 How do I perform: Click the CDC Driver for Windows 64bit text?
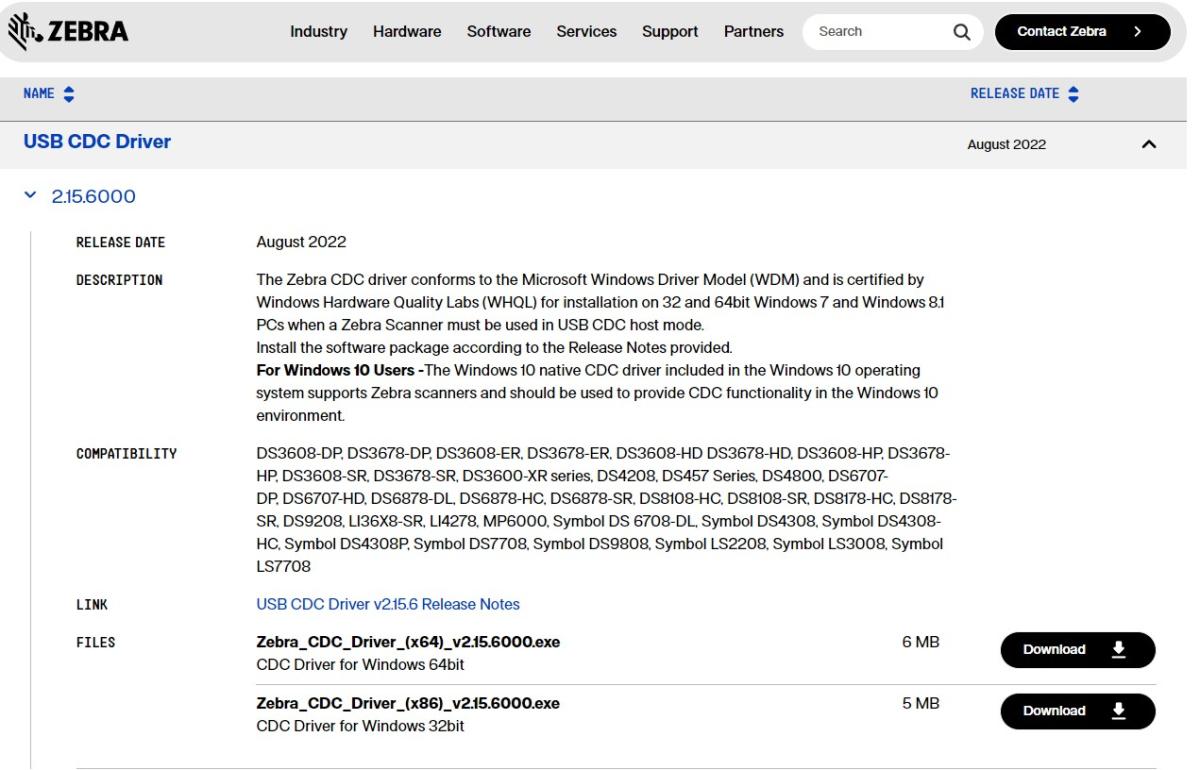pyautogui.click(x=360, y=665)
